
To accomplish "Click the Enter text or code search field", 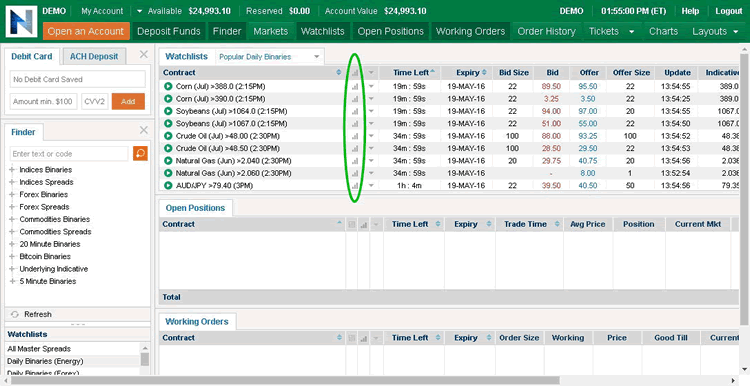I will point(69,154).
